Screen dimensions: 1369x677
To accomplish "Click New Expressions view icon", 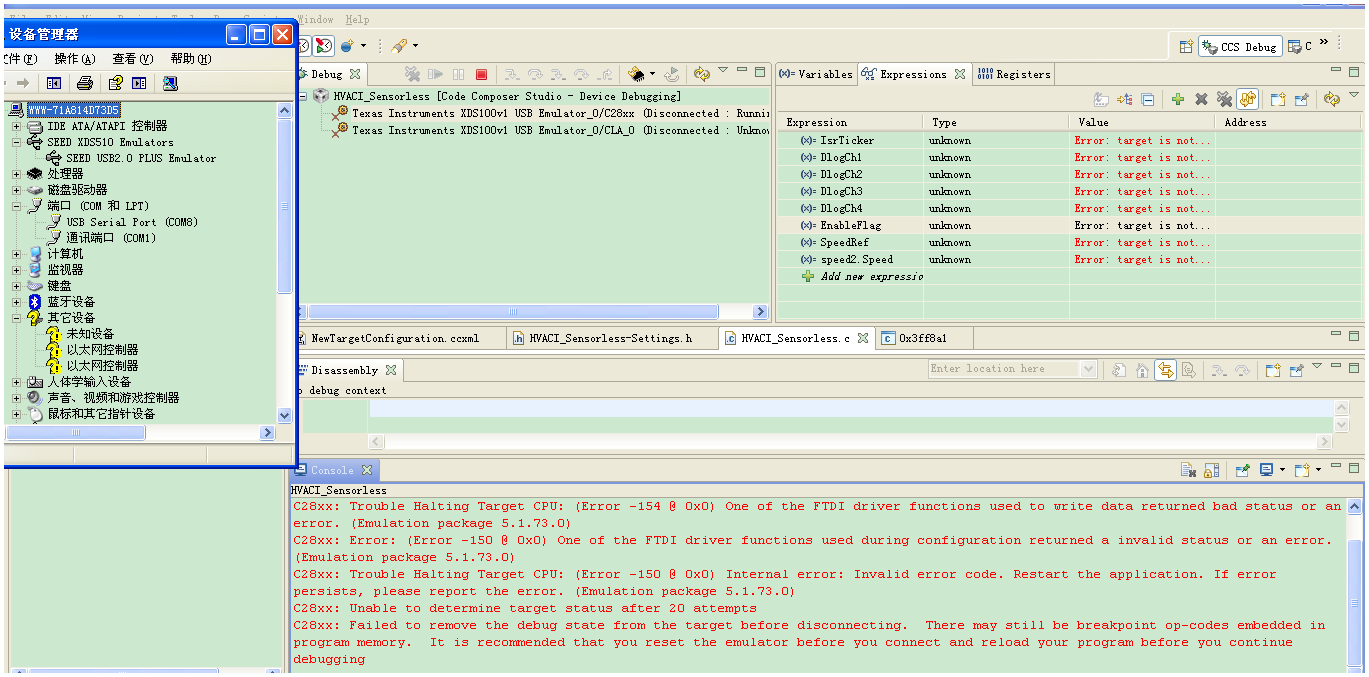I will [x=1277, y=99].
